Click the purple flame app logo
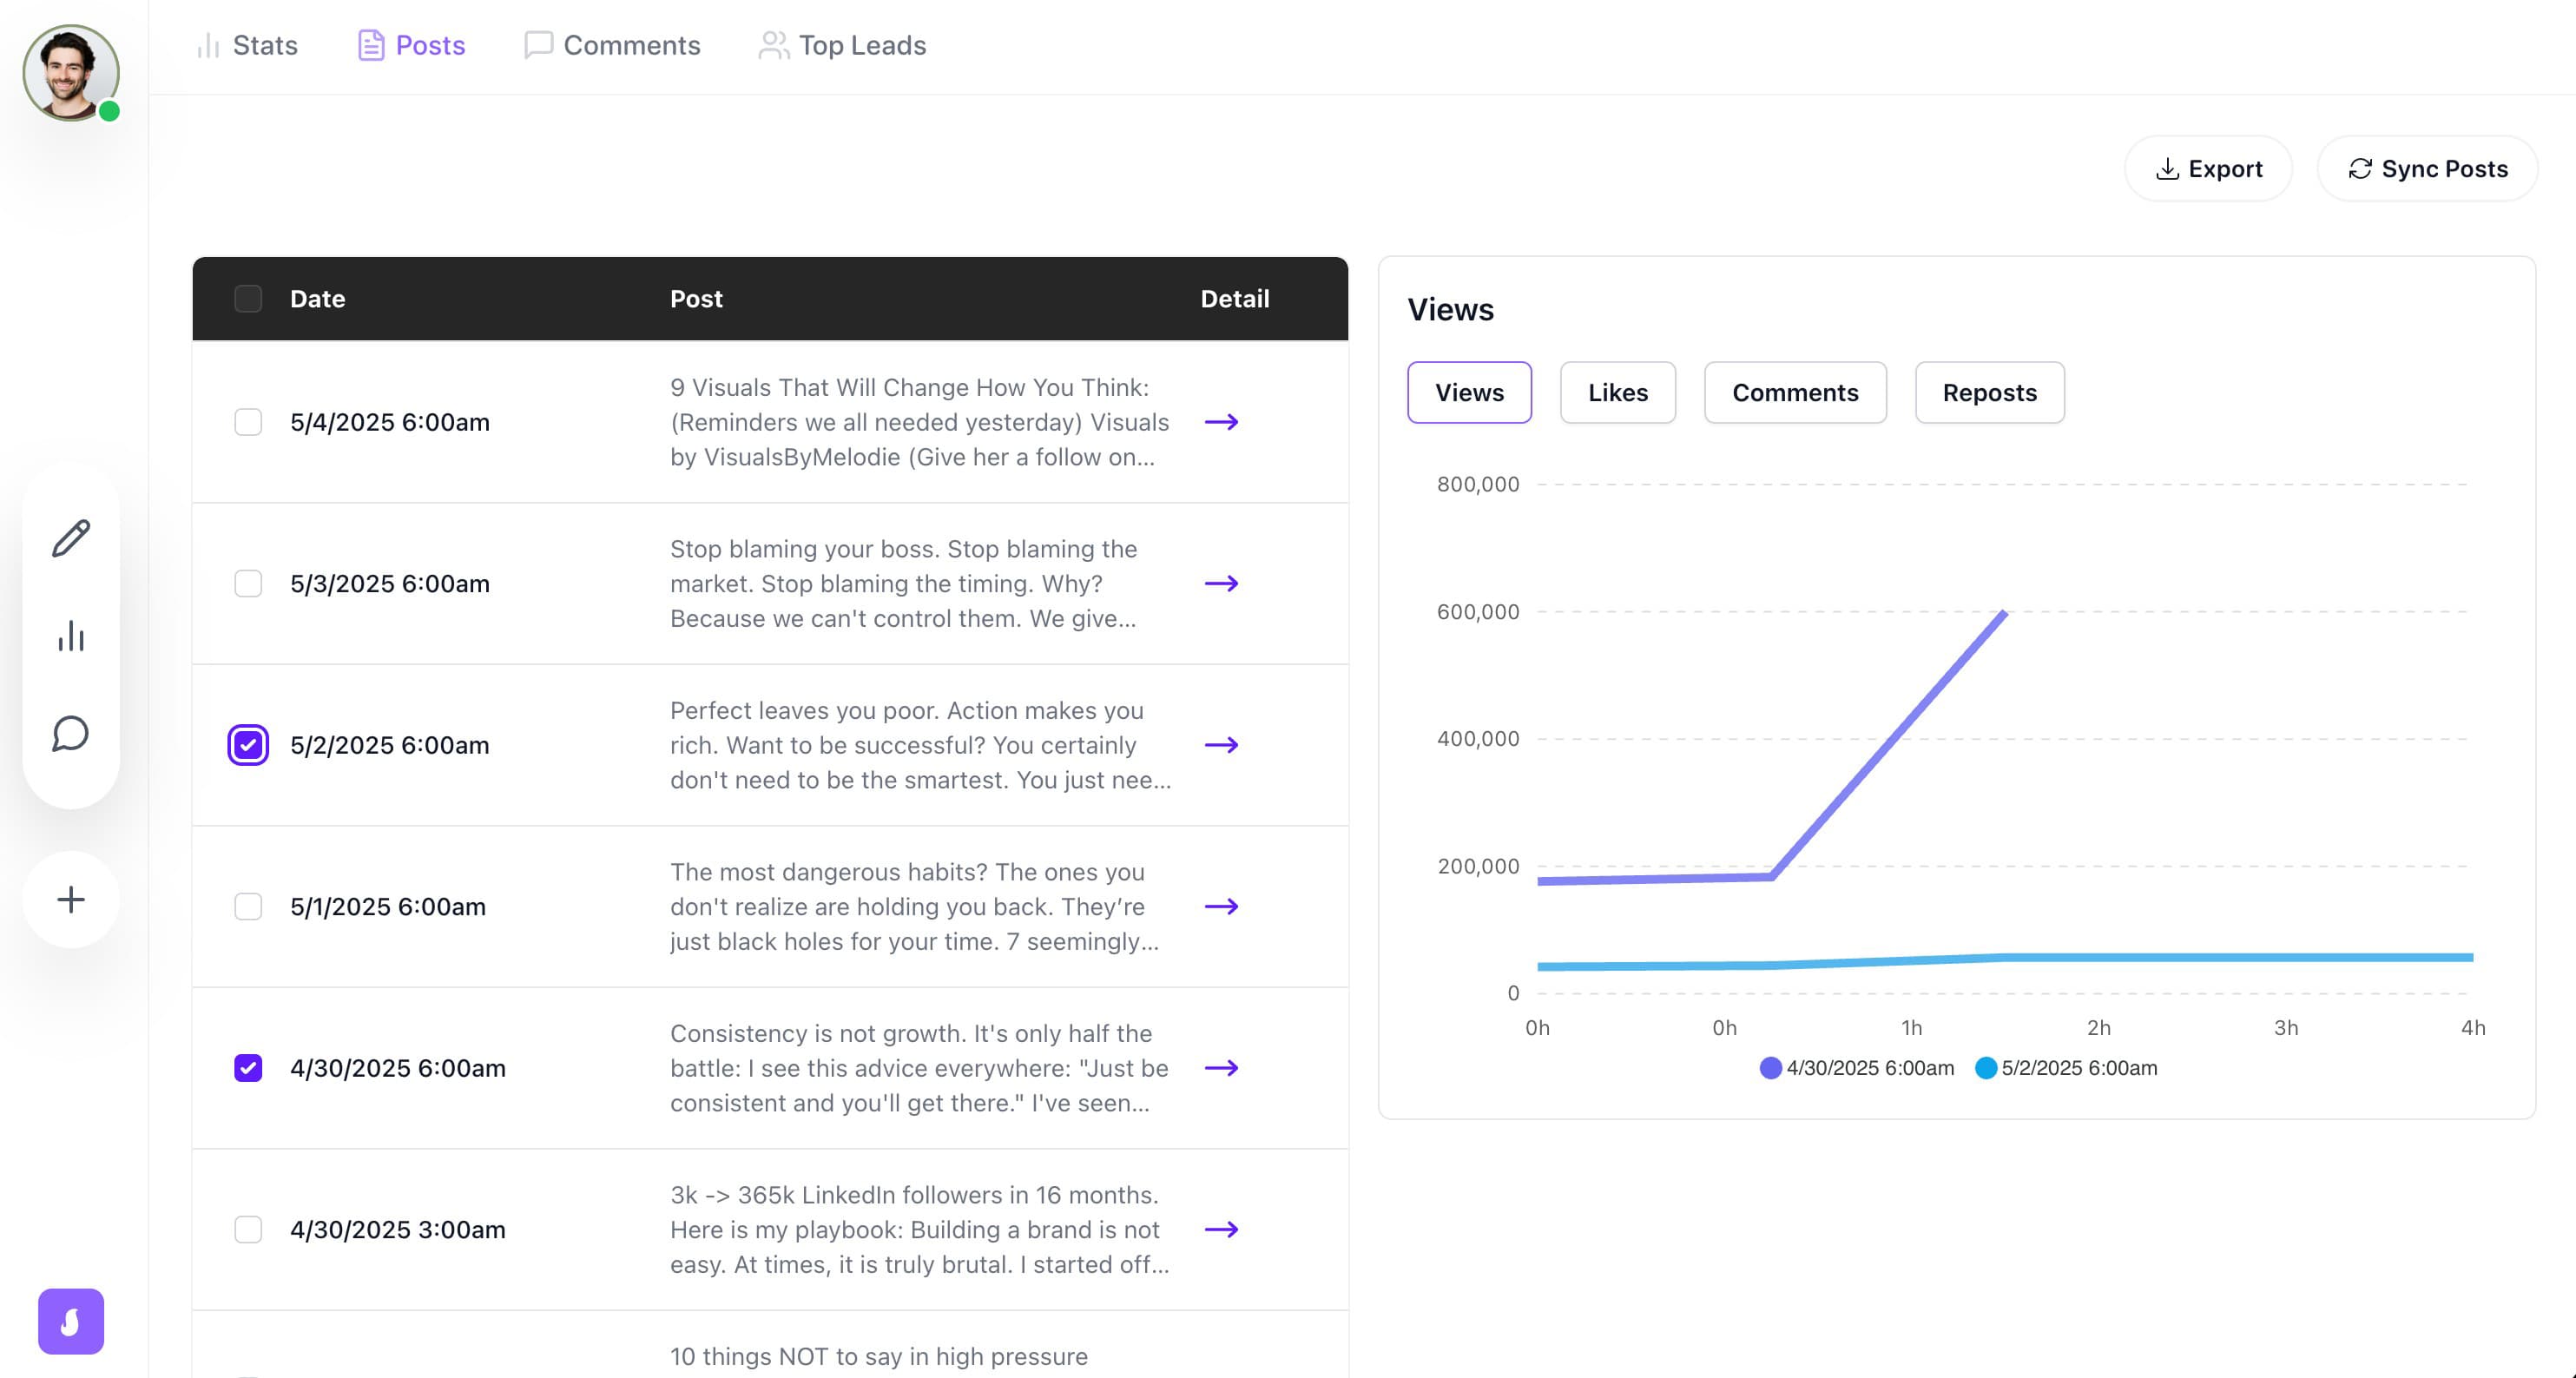 coord(71,1321)
